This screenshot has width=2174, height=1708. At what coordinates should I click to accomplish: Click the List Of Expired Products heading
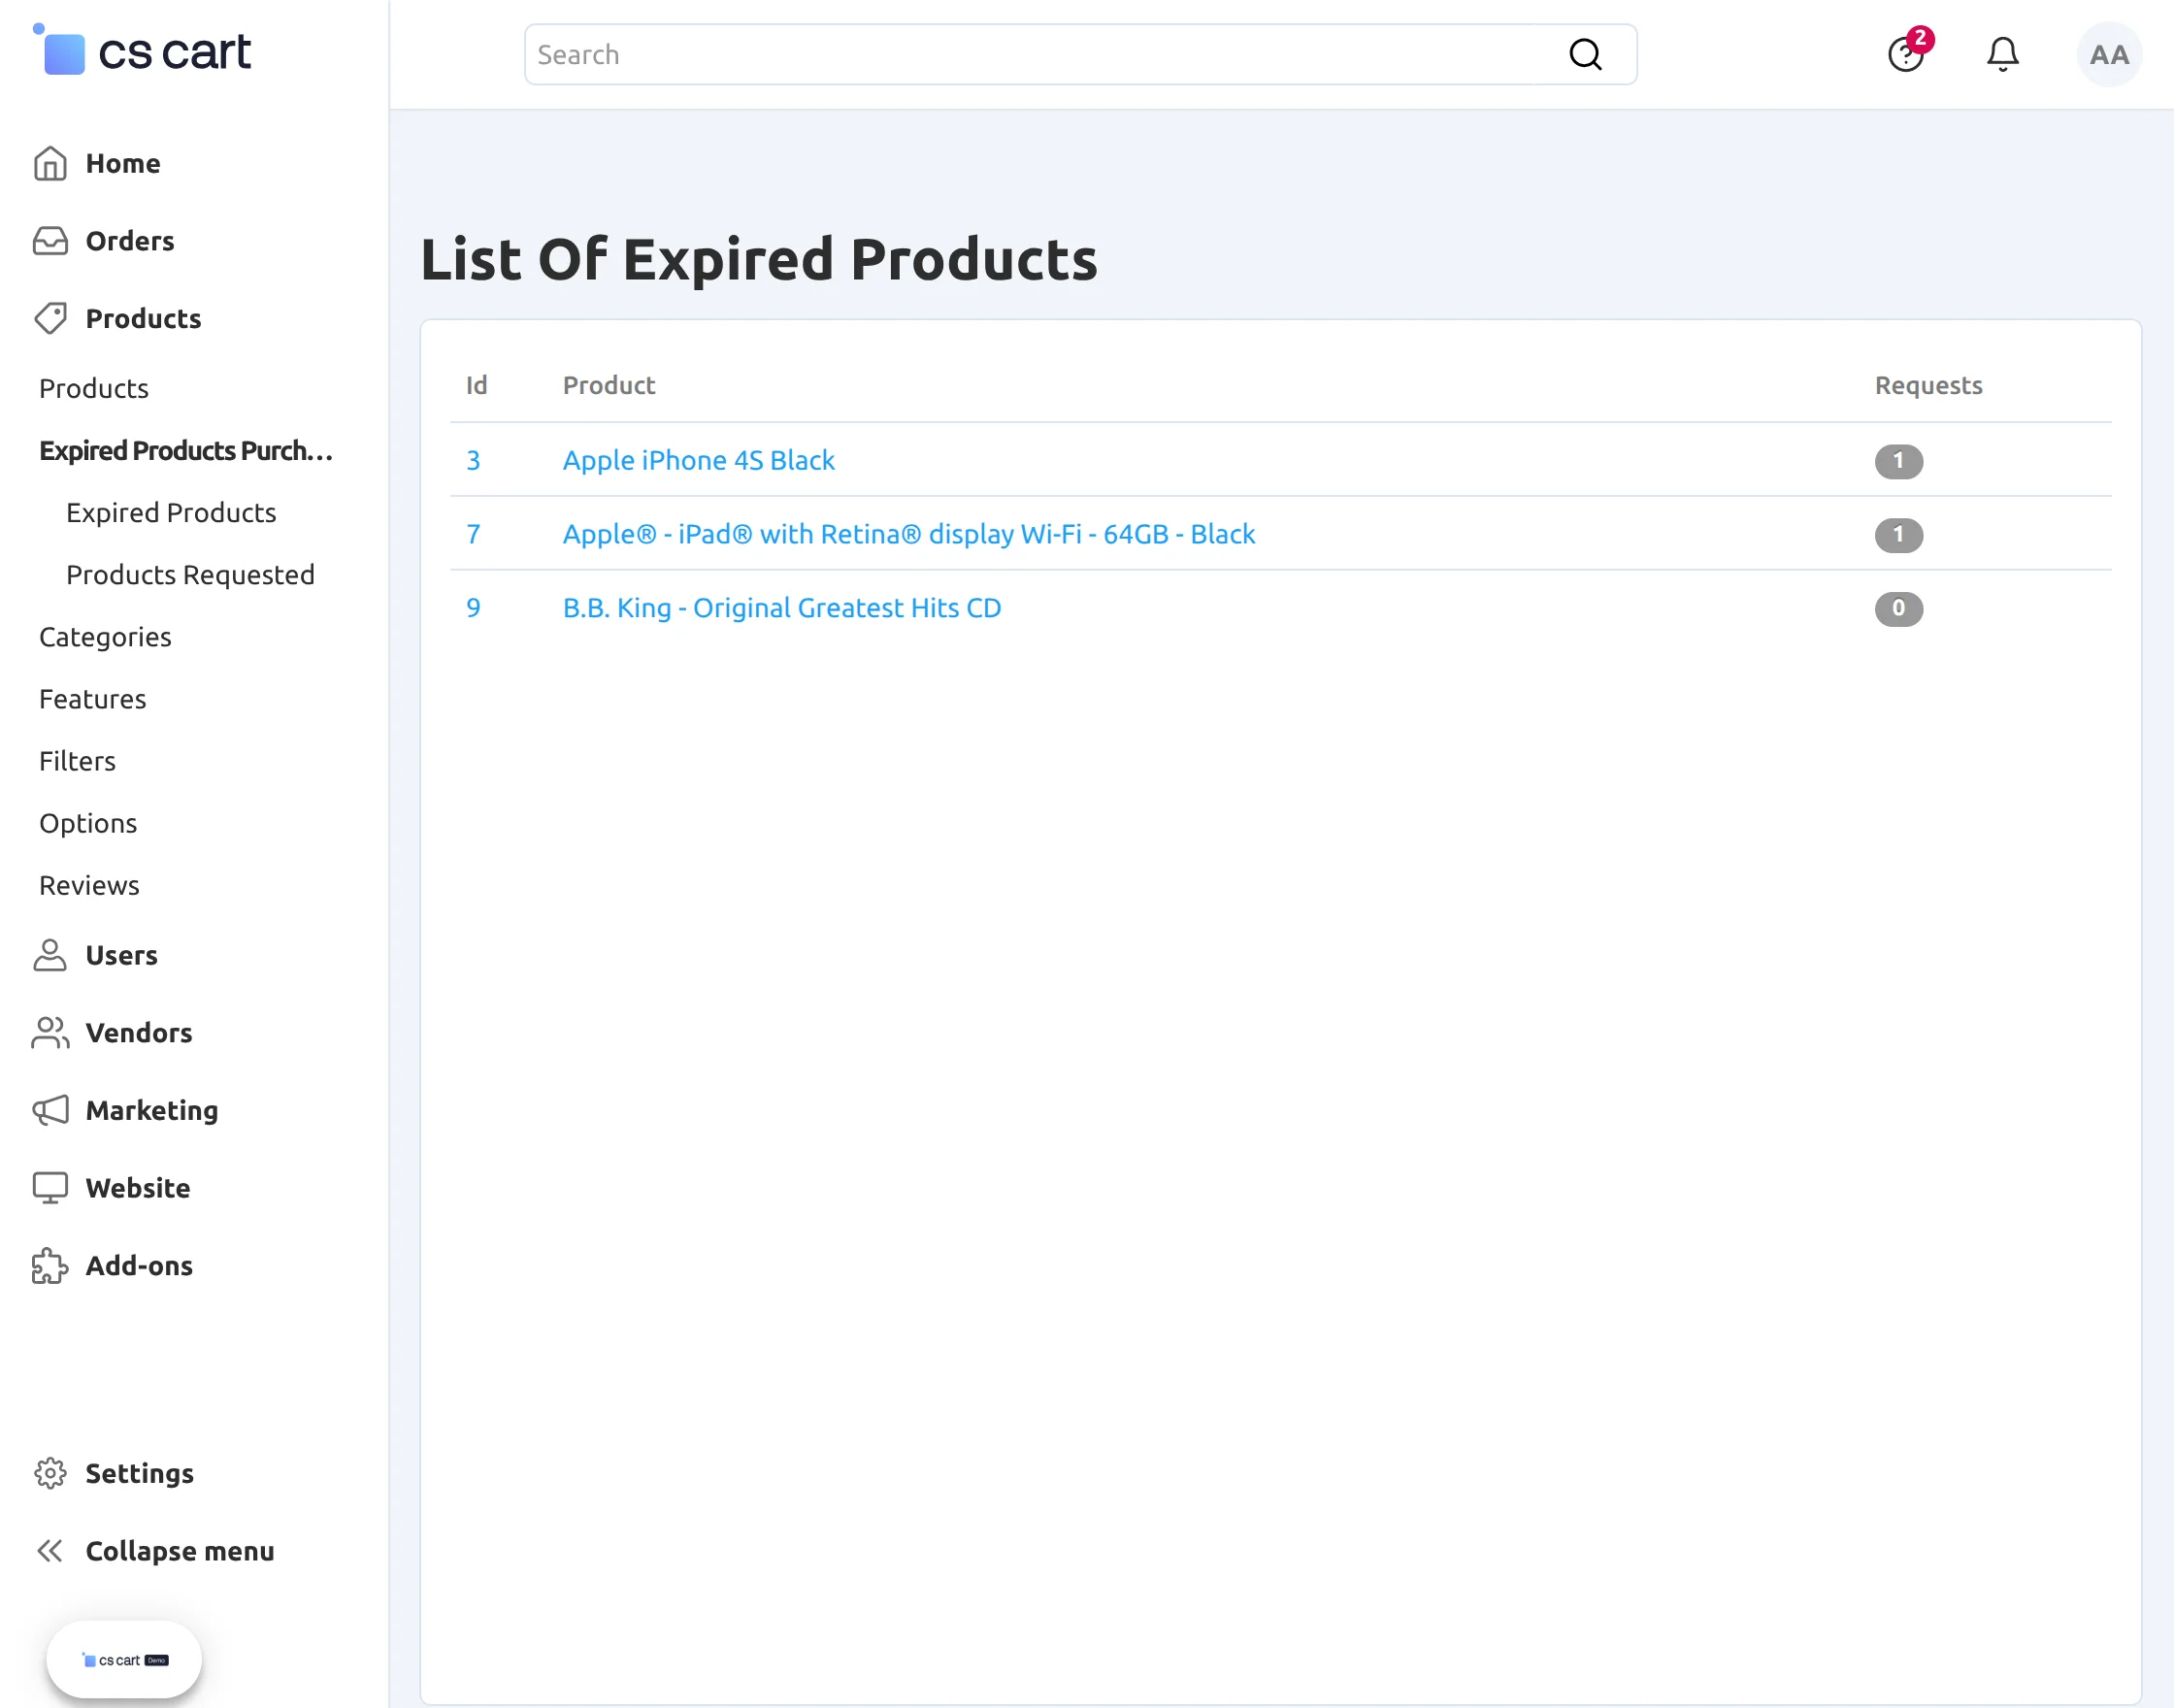point(759,259)
